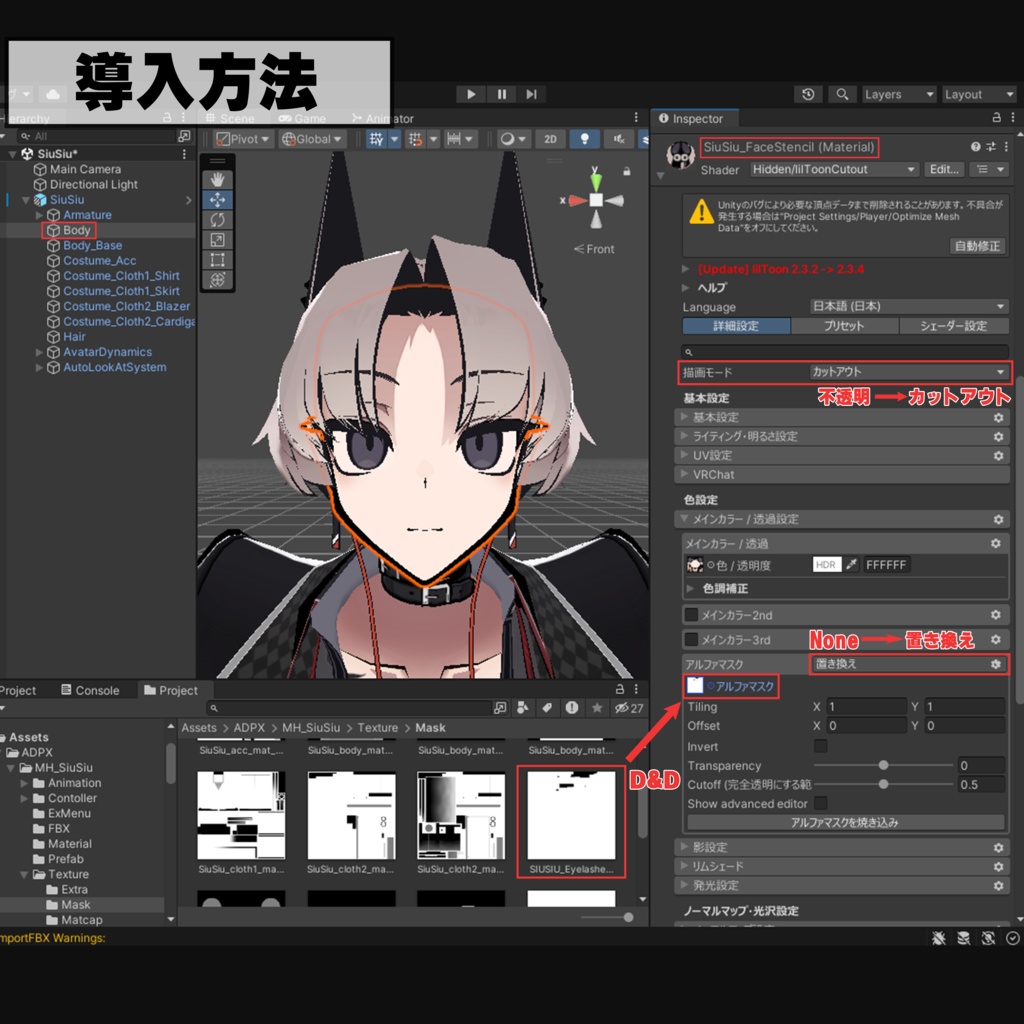Select the Move tool in scene toolbar
This screenshot has width=1024, height=1024.
point(217,200)
